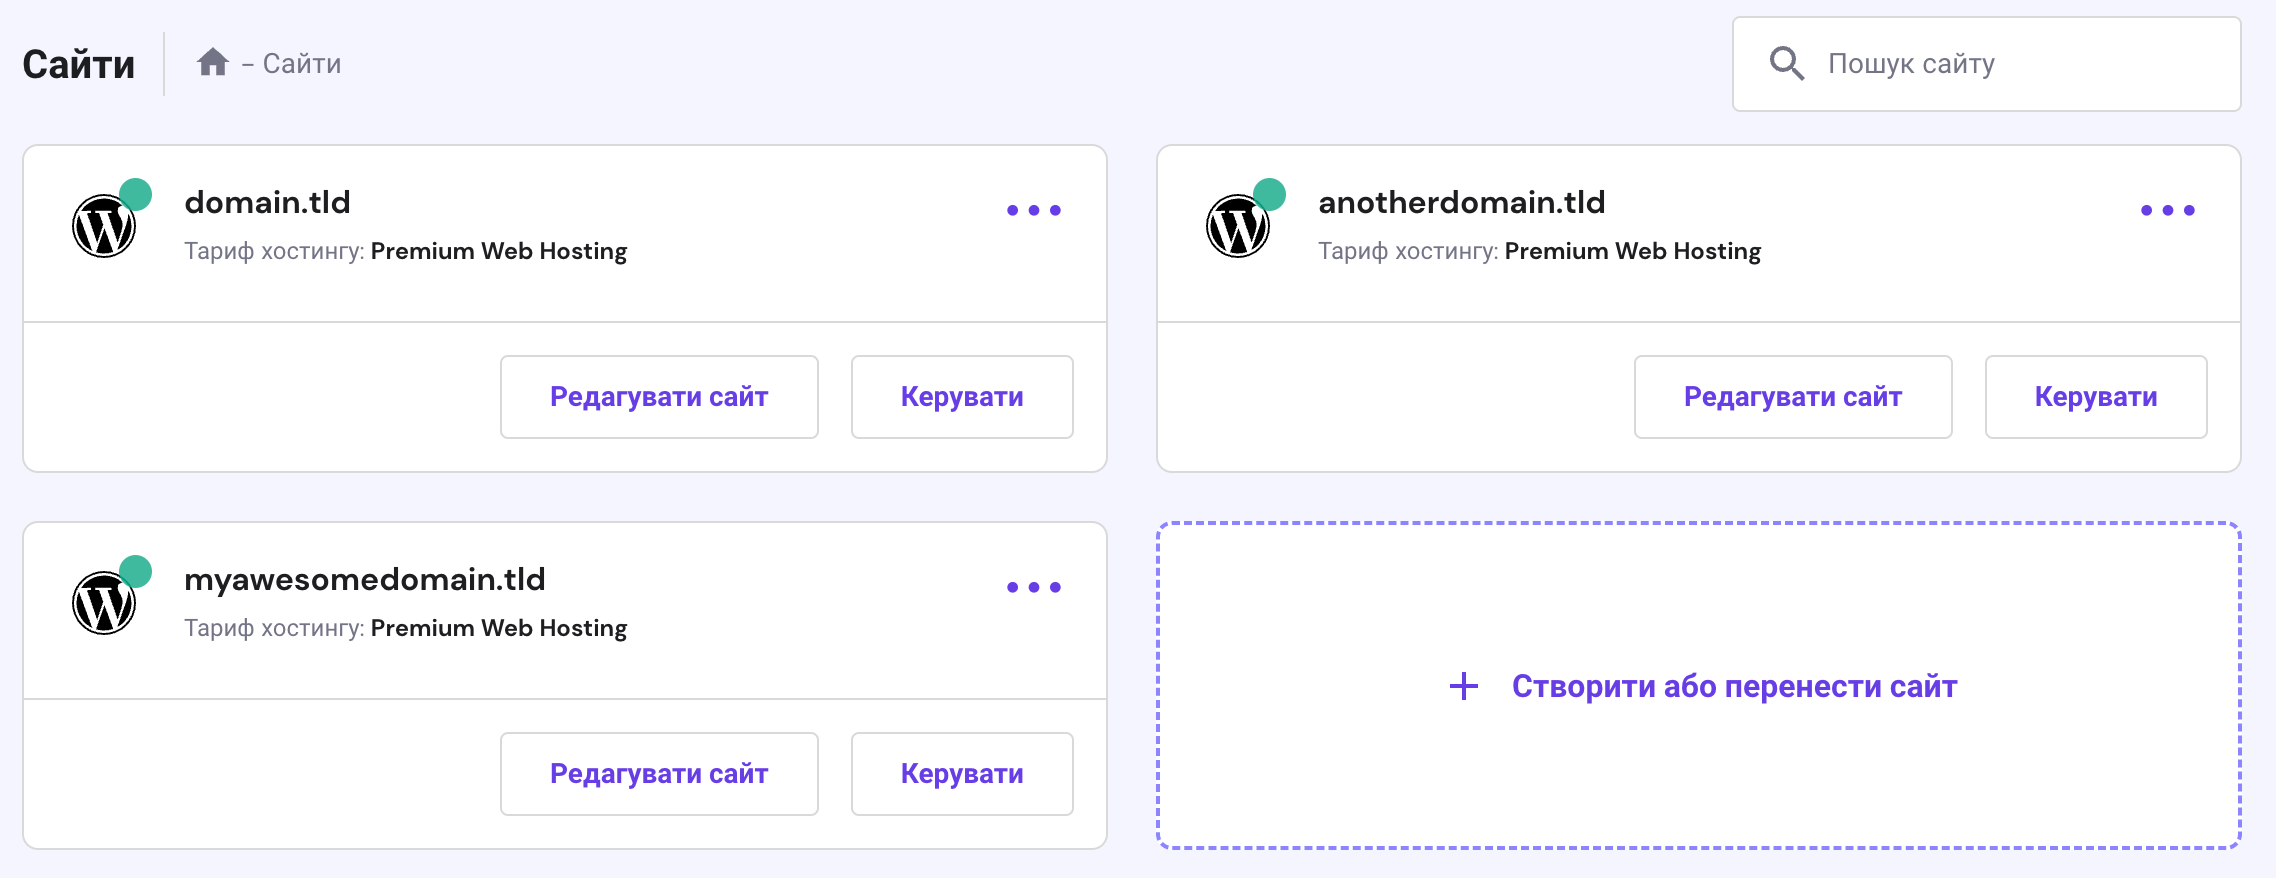This screenshot has height=878, width=2276.
Task: Open the three-dot menu for anotherdomain.tld
Action: (x=2167, y=208)
